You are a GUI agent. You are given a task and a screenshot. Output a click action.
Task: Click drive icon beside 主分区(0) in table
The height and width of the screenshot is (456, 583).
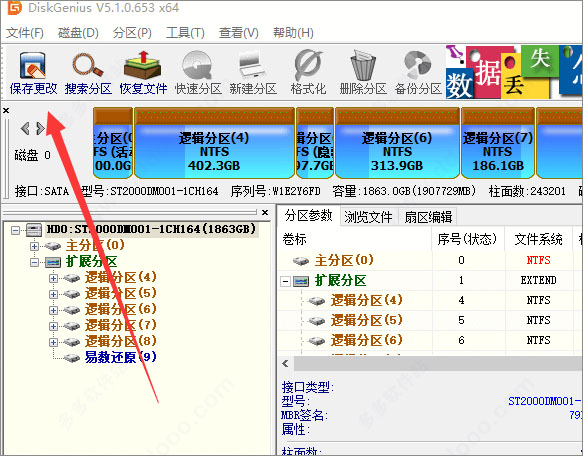(300, 261)
